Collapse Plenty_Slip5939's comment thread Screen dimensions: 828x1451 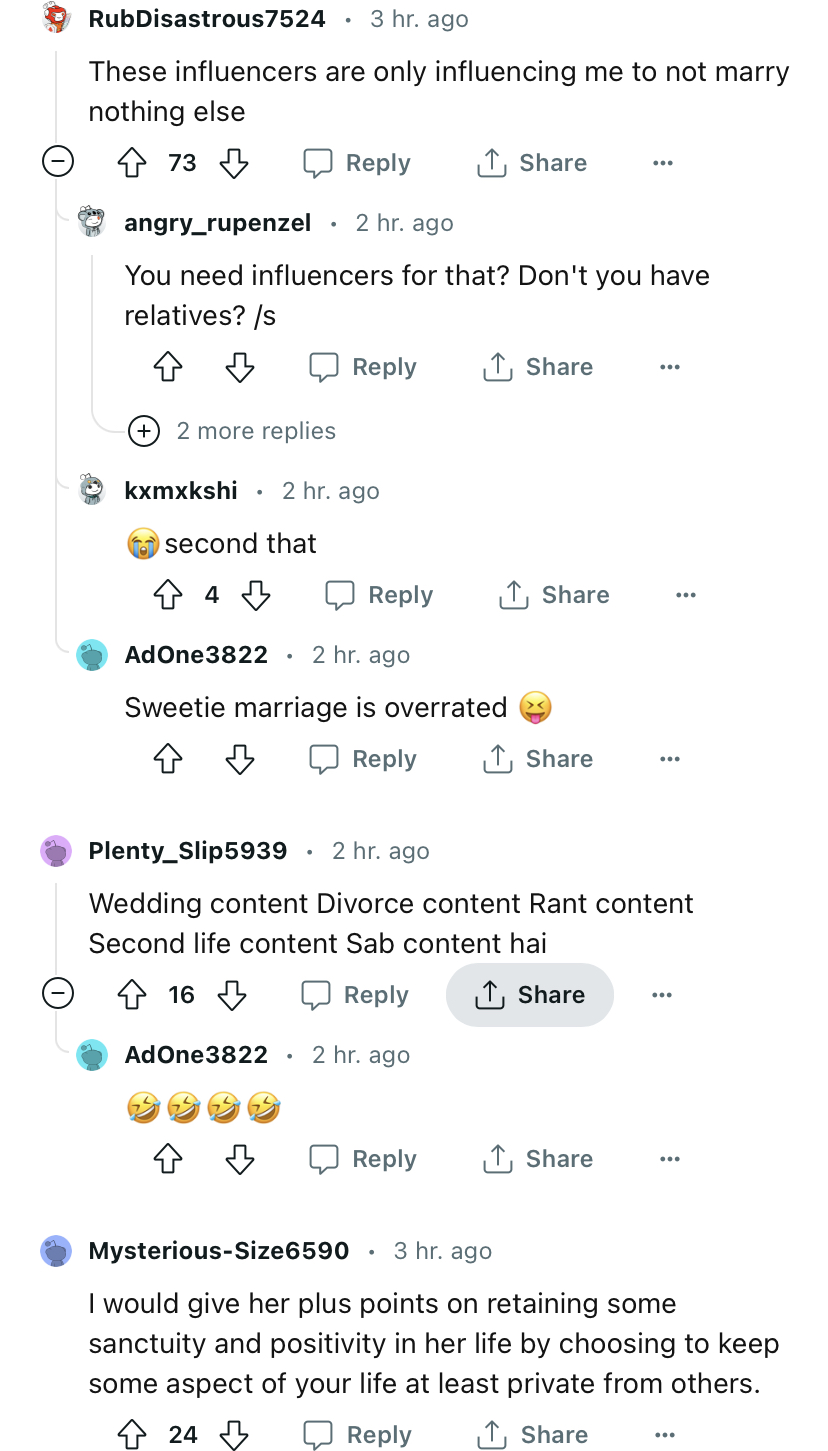(58, 994)
